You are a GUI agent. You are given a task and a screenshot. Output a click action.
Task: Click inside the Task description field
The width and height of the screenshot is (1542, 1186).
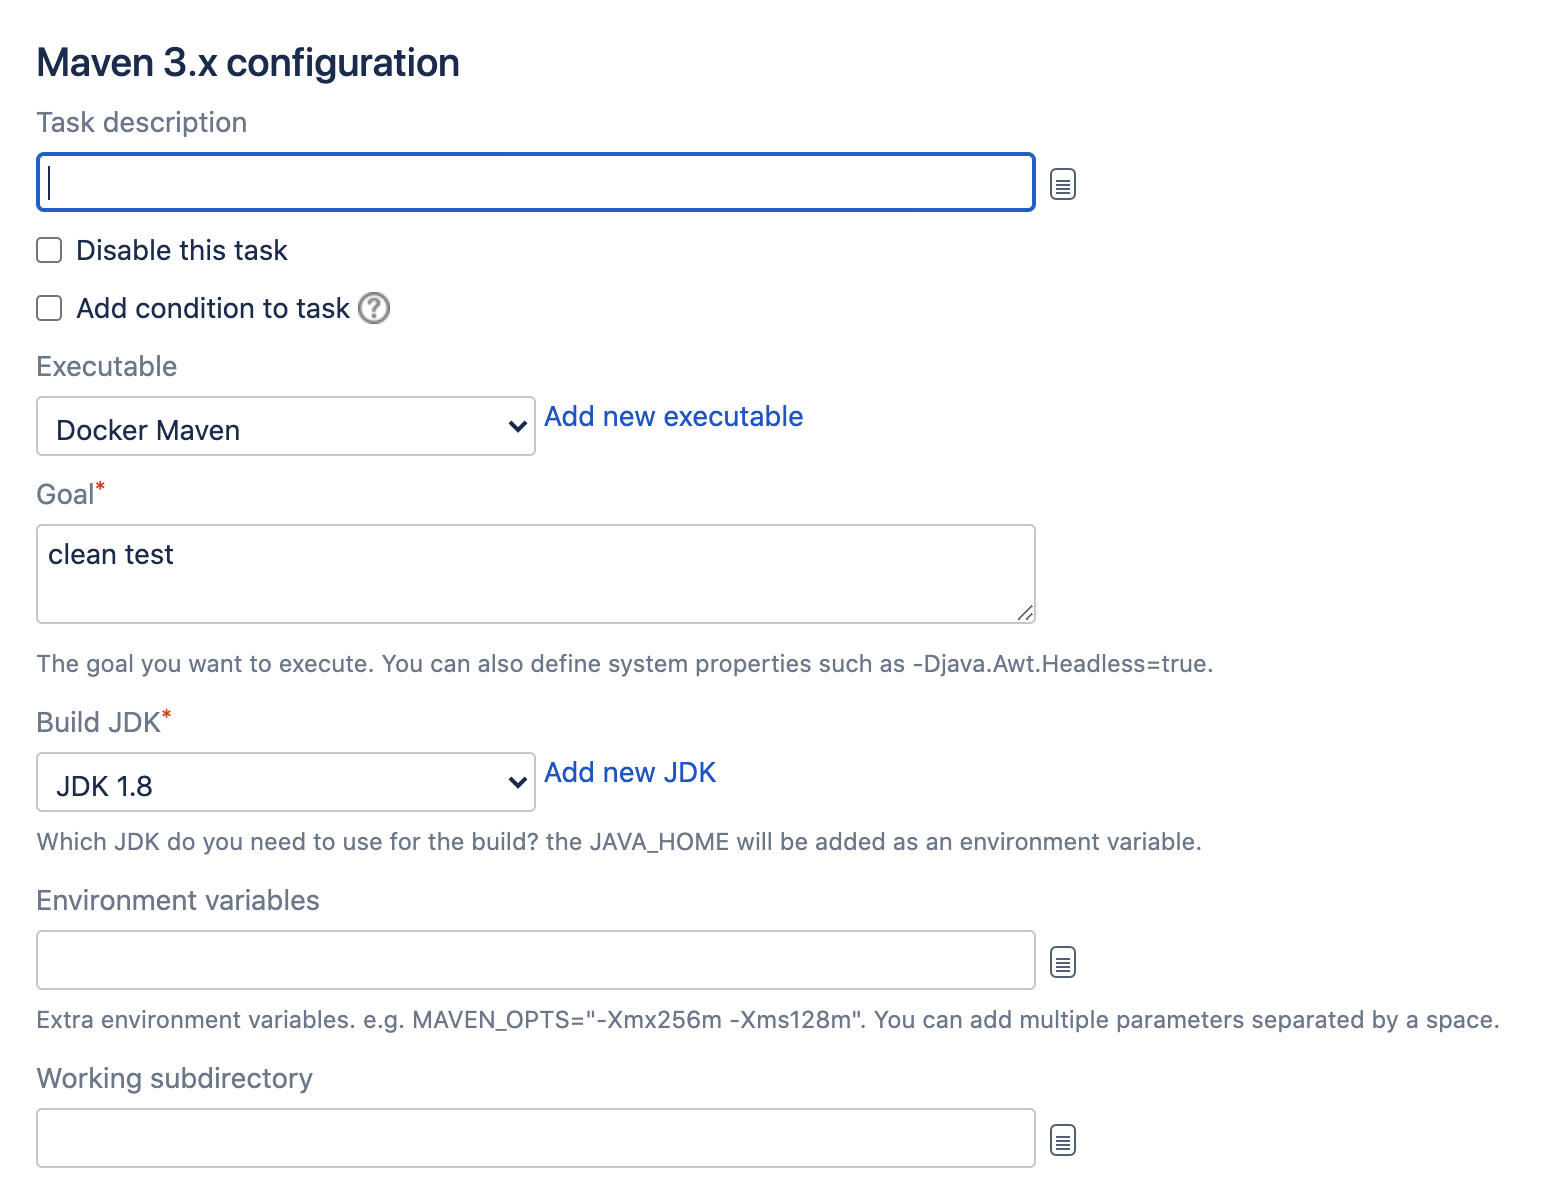click(535, 181)
